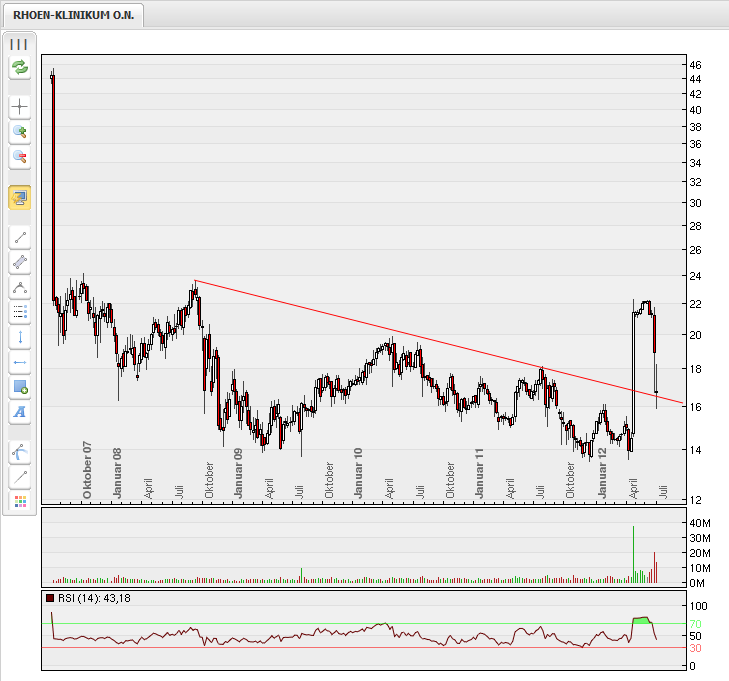This screenshot has width=729, height=681.
Task: Select the RHOEN-KLINIKUM O.N. tab
Action: 73,15
